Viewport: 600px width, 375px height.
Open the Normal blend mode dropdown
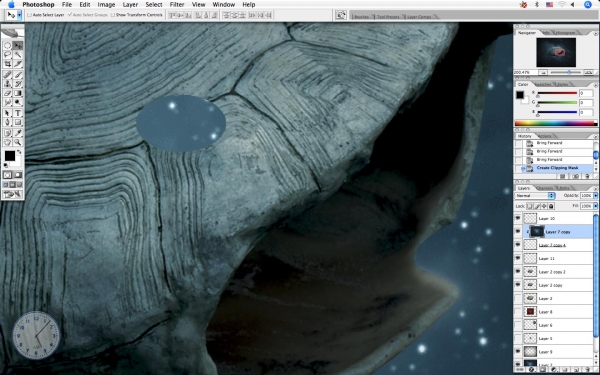(x=535, y=196)
